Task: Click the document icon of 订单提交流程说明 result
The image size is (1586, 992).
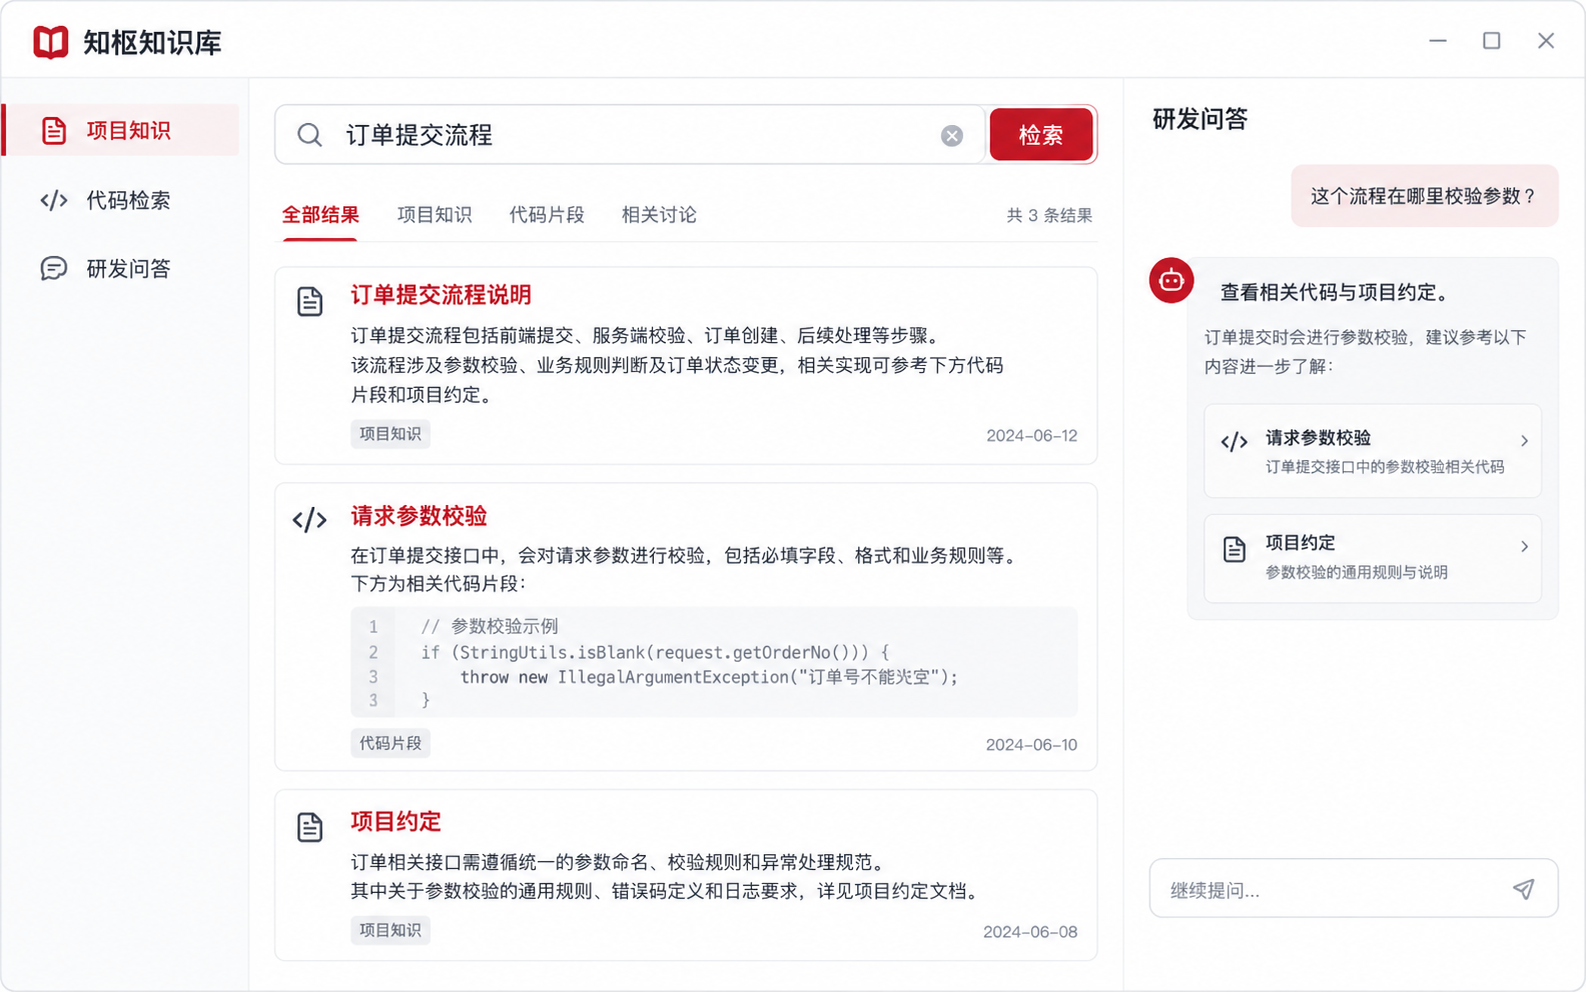Action: pos(310,301)
